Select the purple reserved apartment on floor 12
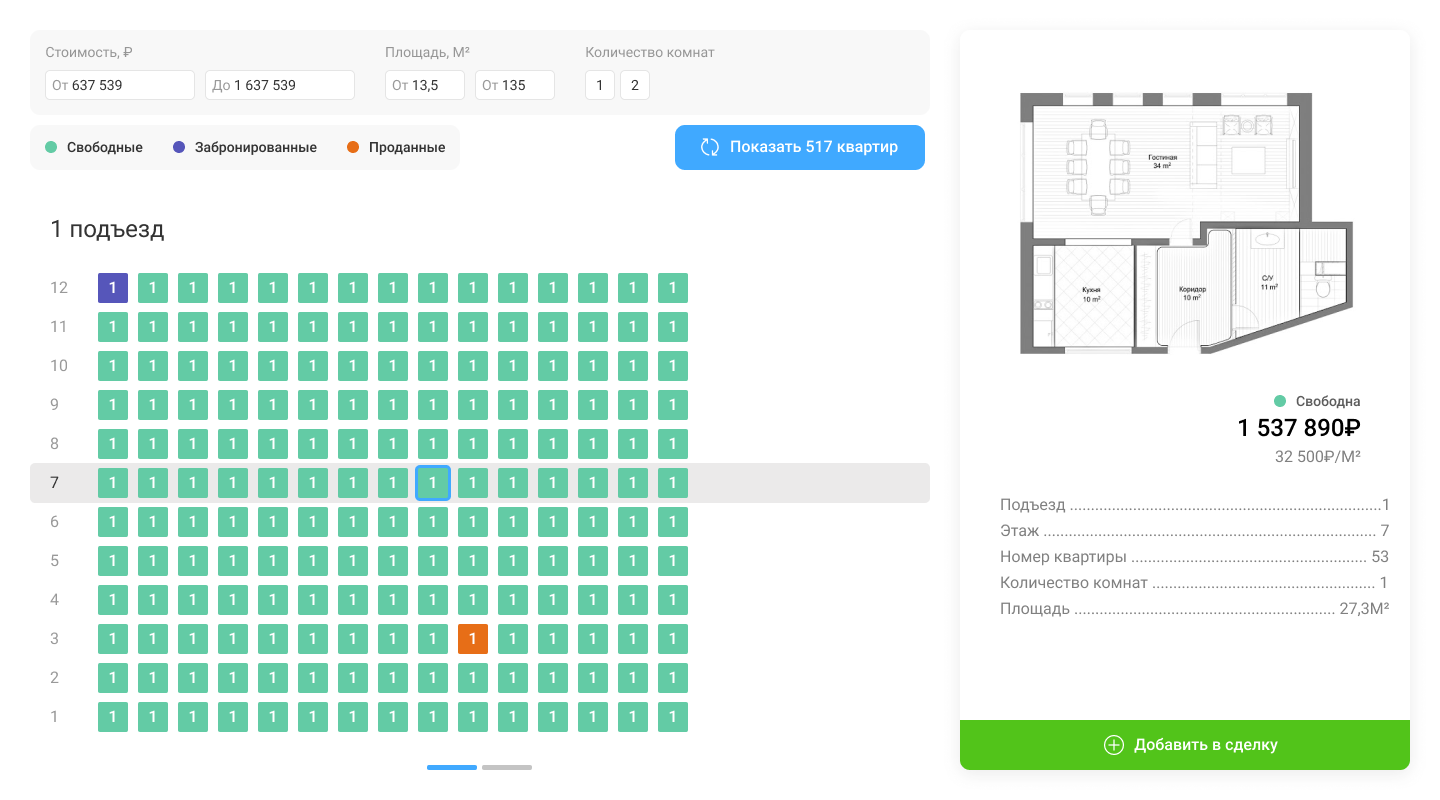 pos(113,288)
